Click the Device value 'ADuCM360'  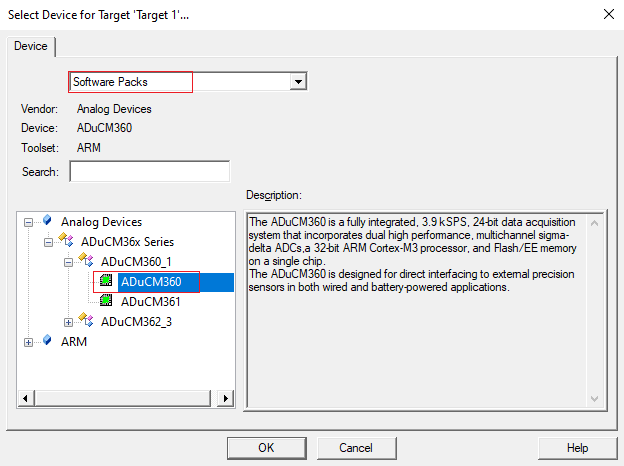pyautogui.click(x=104, y=128)
